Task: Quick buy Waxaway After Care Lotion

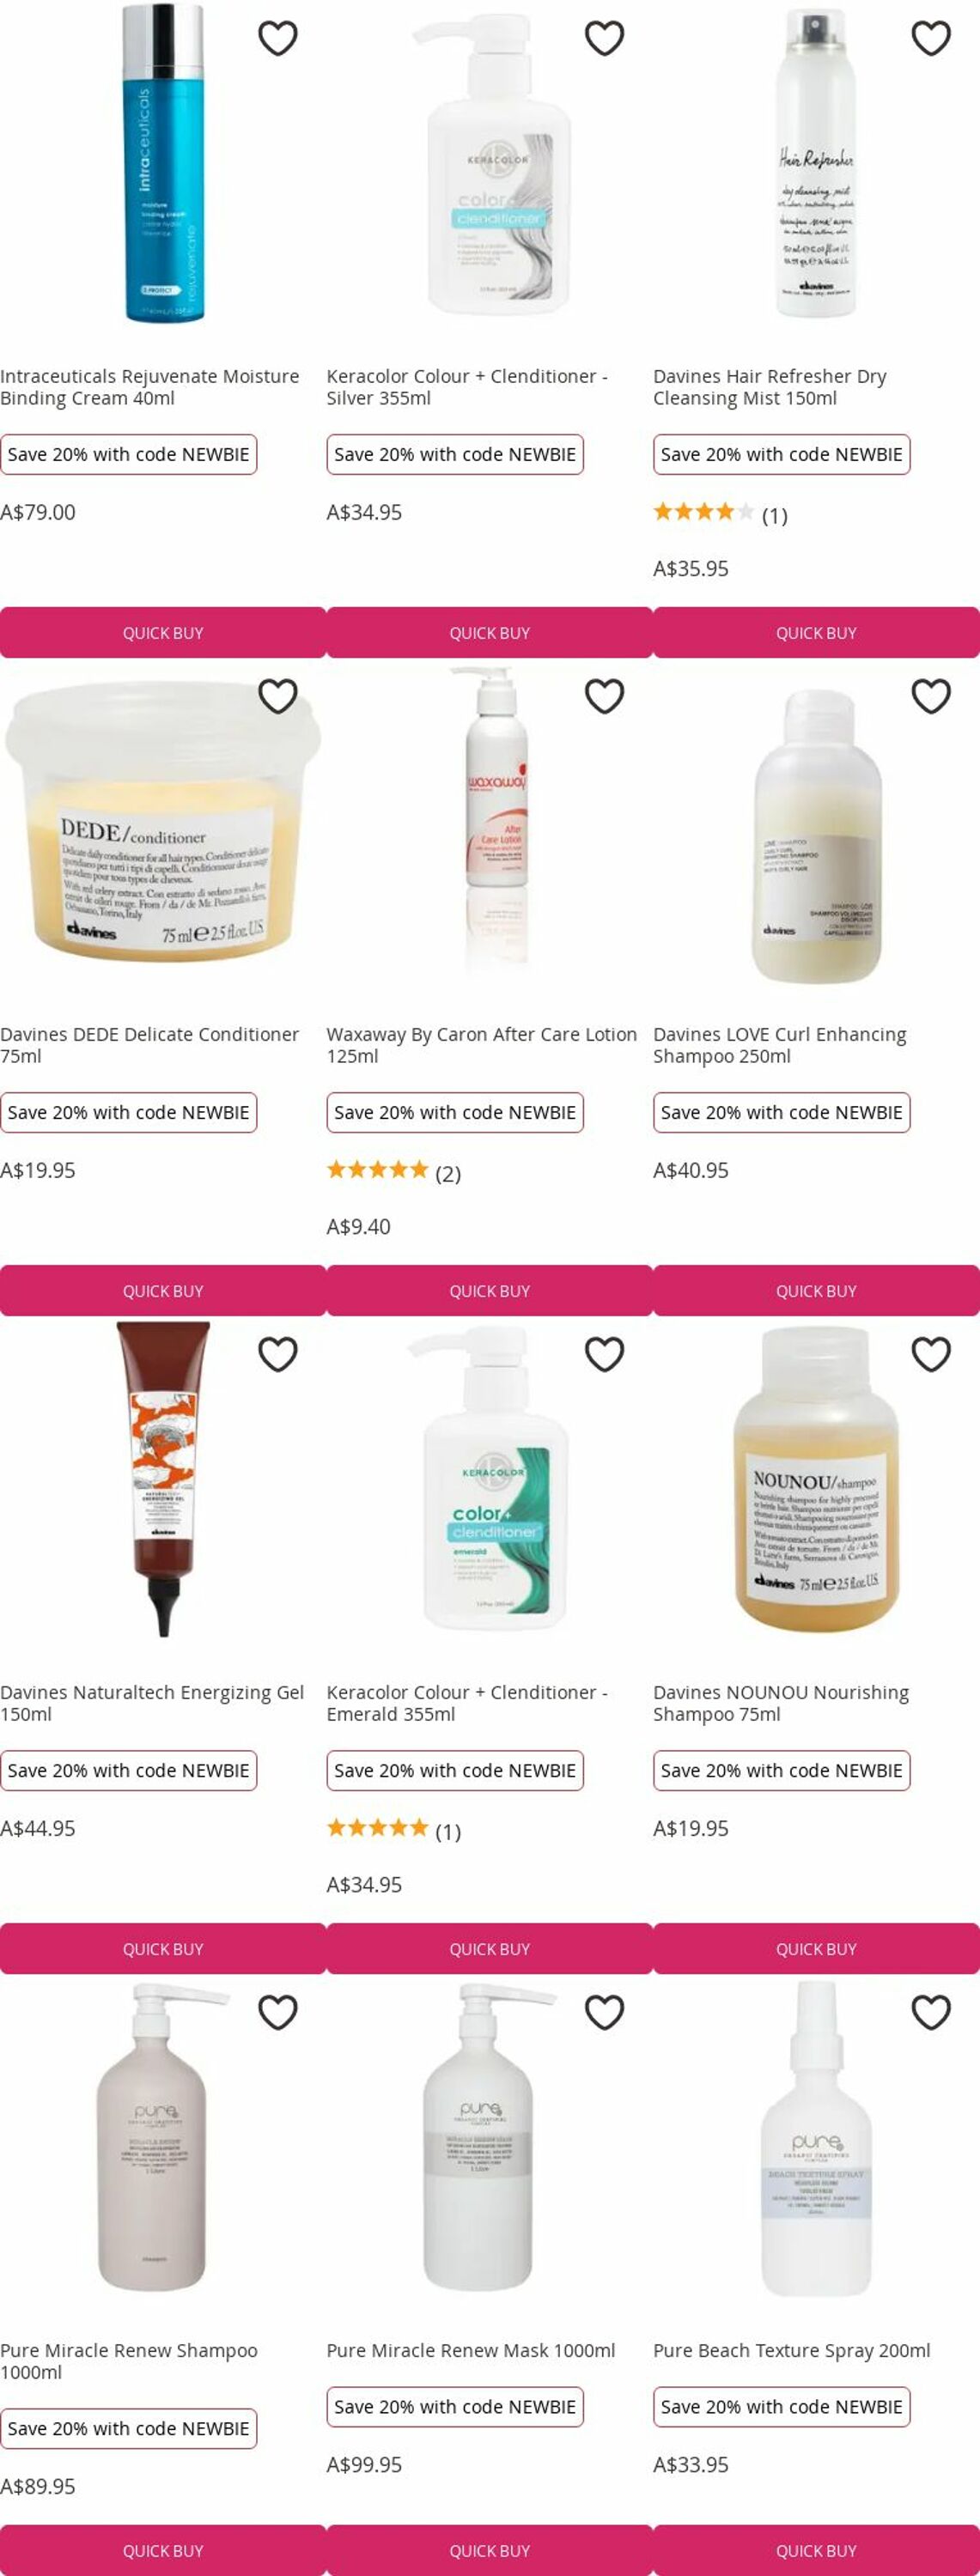Action: pyautogui.click(x=490, y=1290)
